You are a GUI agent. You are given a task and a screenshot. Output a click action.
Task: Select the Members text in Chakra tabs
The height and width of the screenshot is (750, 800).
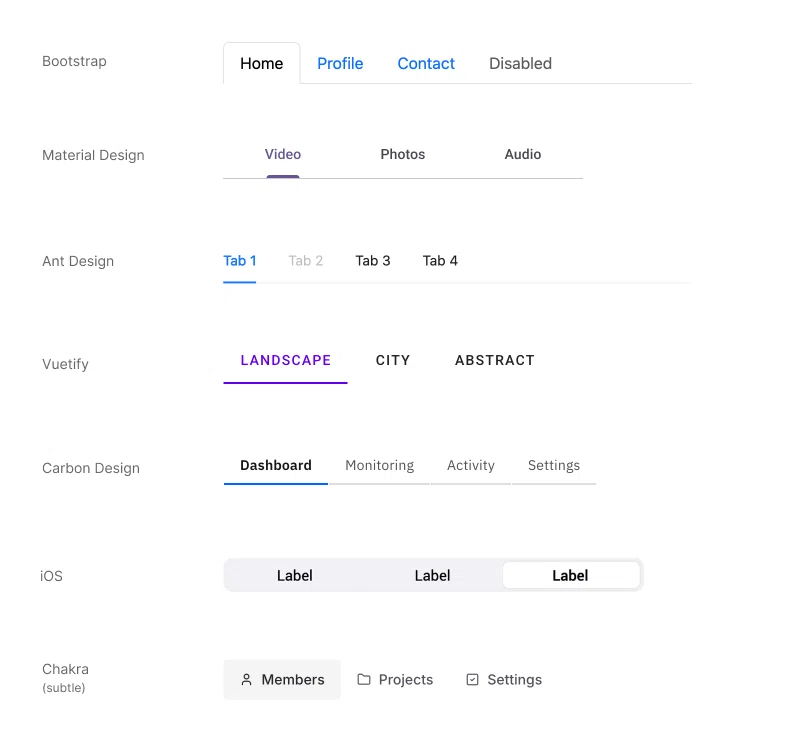(293, 680)
